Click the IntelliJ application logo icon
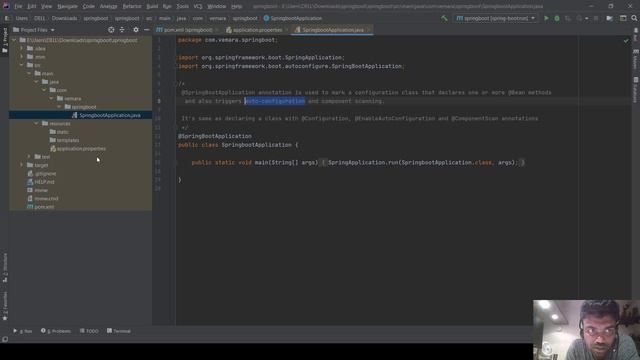The width and height of the screenshot is (640, 360). tap(6, 6)
